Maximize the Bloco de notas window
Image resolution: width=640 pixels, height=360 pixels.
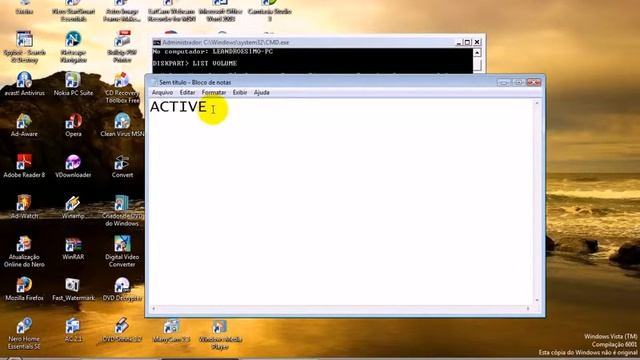pyautogui.click(x=518, y=82)
